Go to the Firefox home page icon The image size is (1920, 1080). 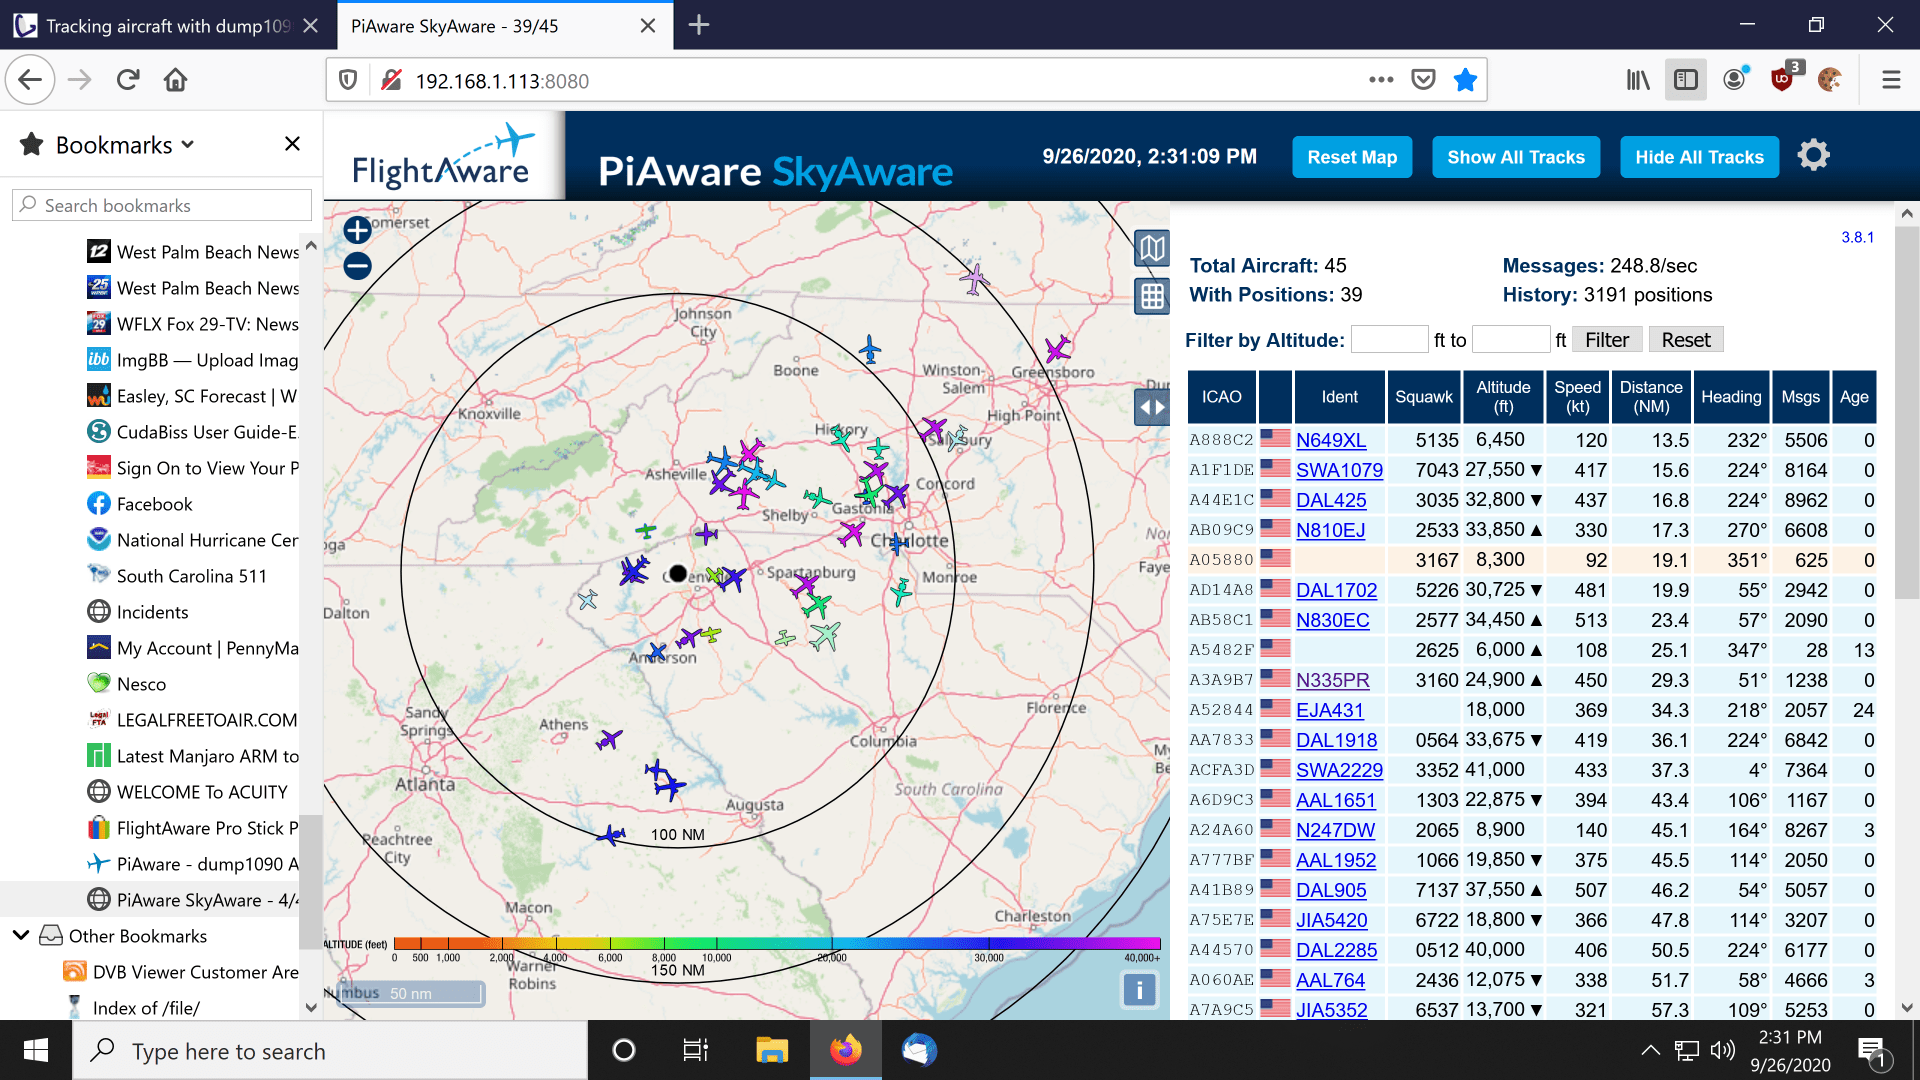(176, 80)
